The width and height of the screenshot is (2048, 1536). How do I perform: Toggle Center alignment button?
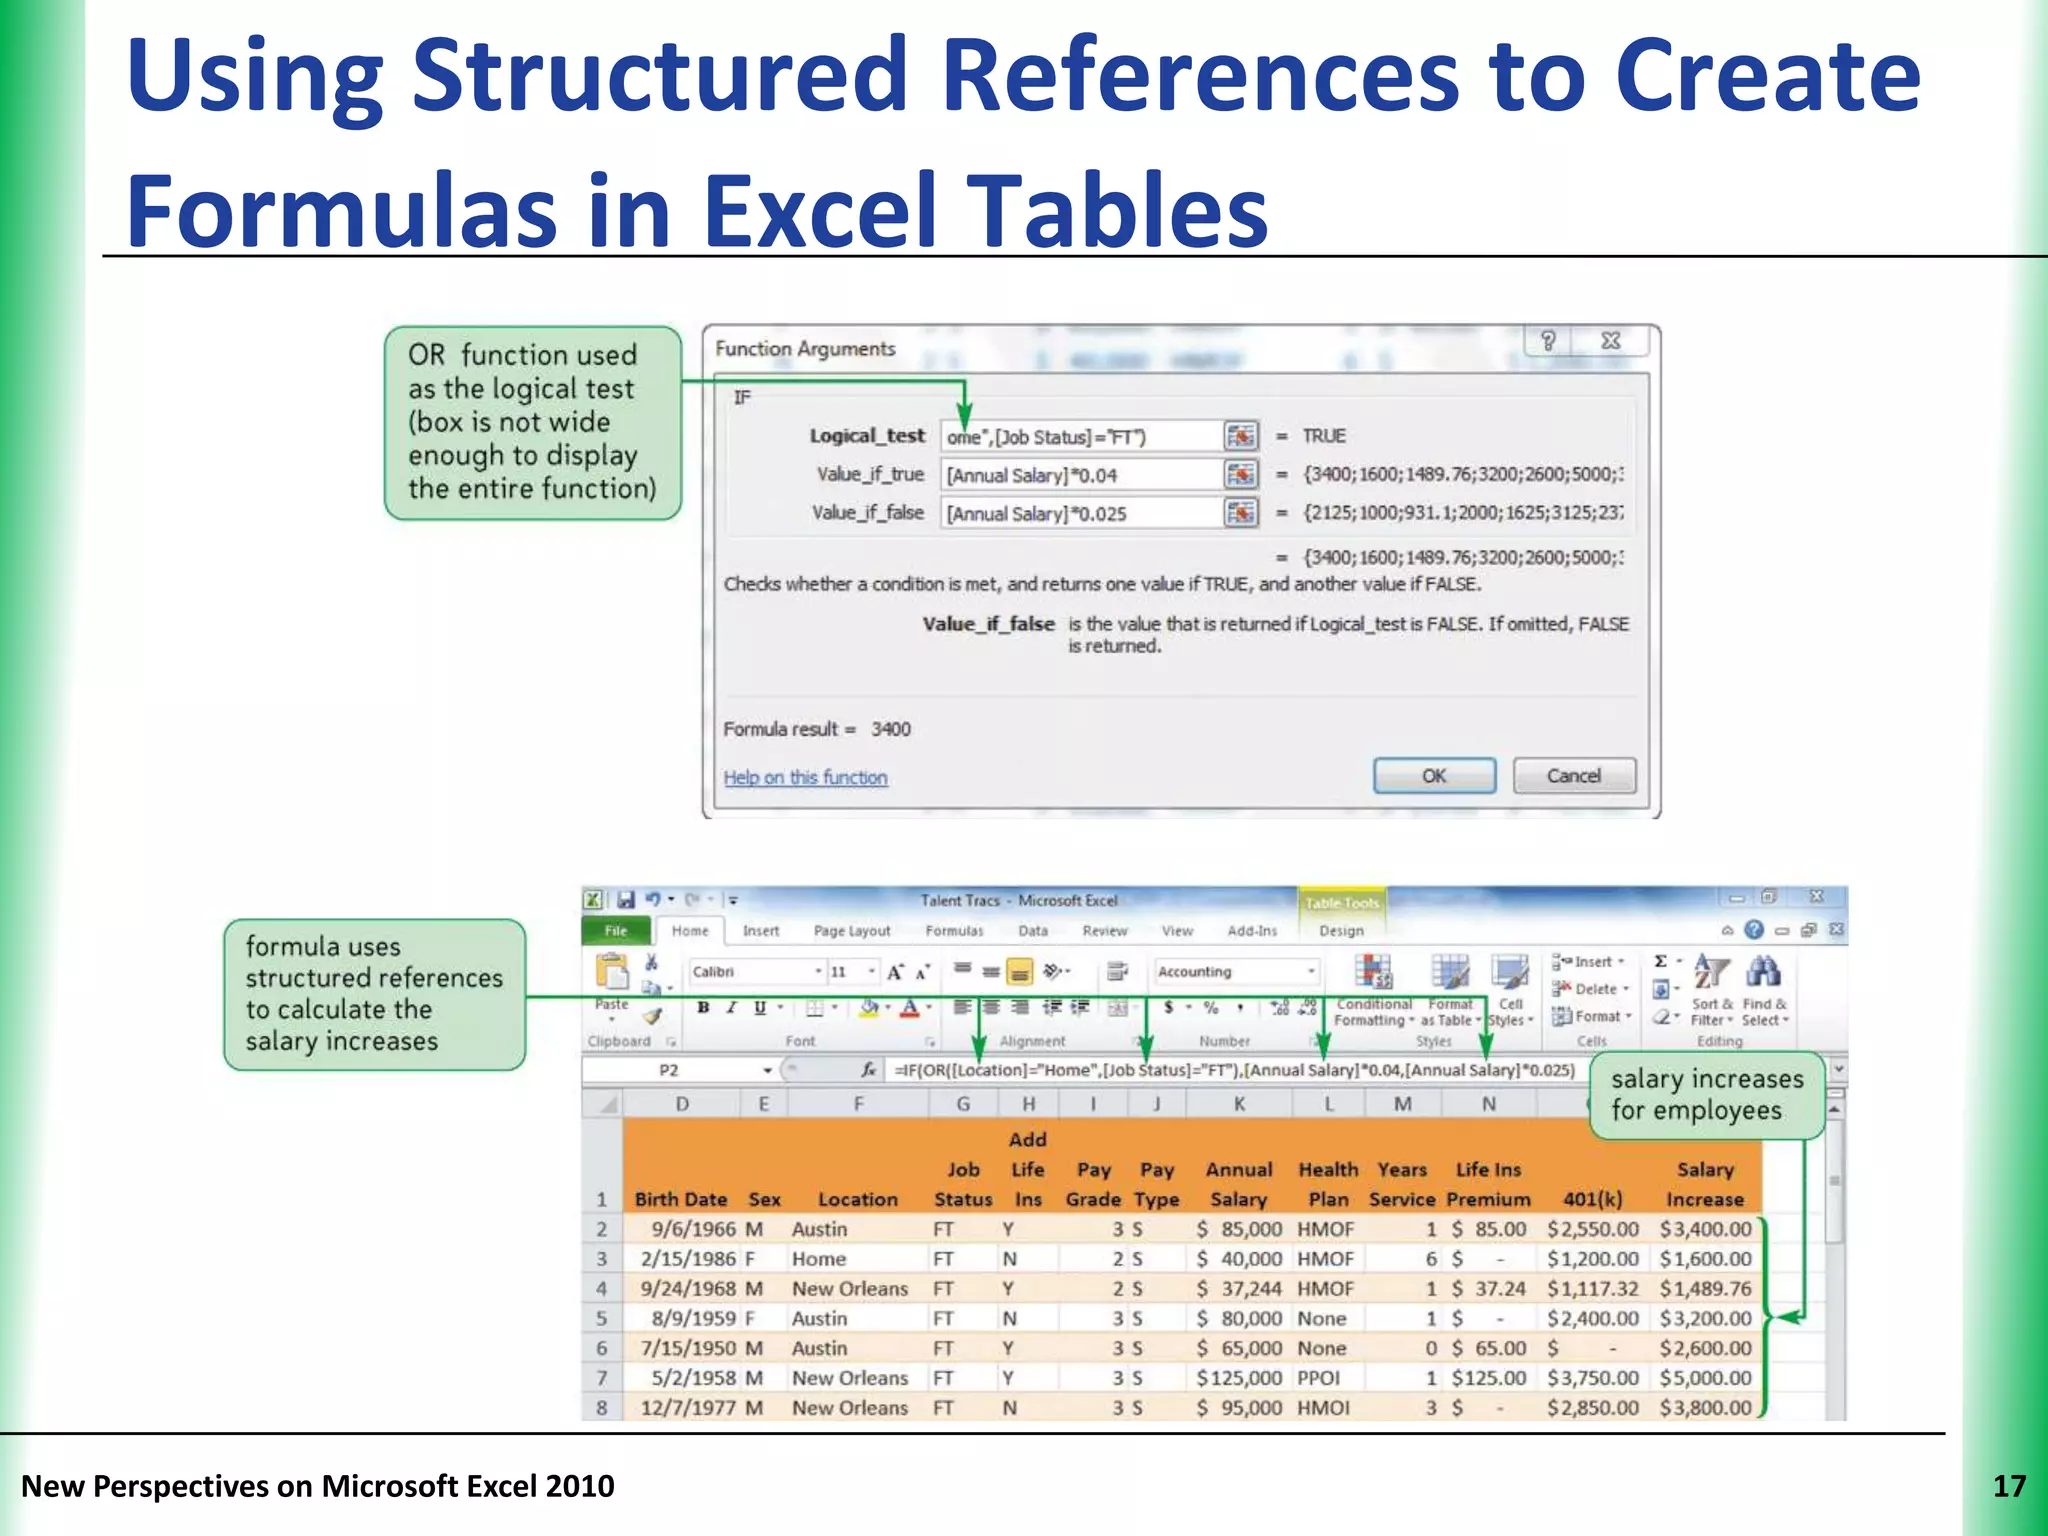pyautogui.click(x=991, y=1008)
